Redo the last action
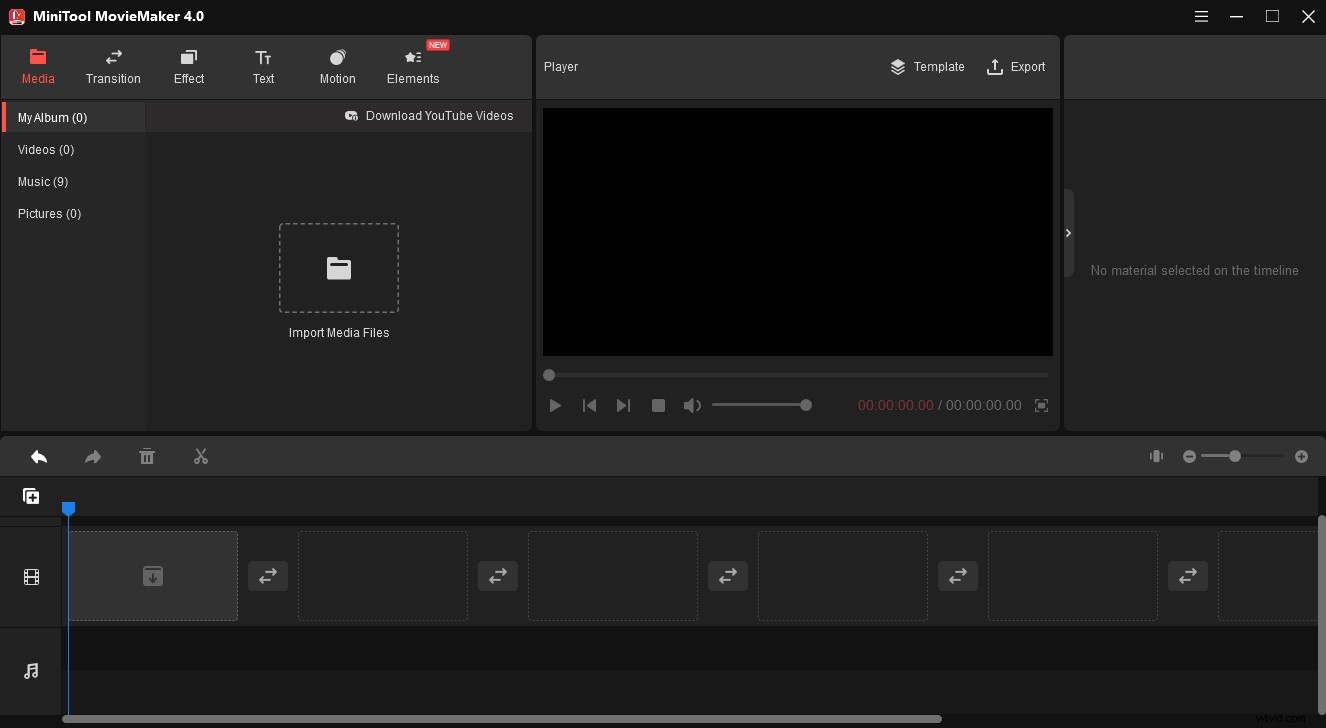 (x=93, y=456)
